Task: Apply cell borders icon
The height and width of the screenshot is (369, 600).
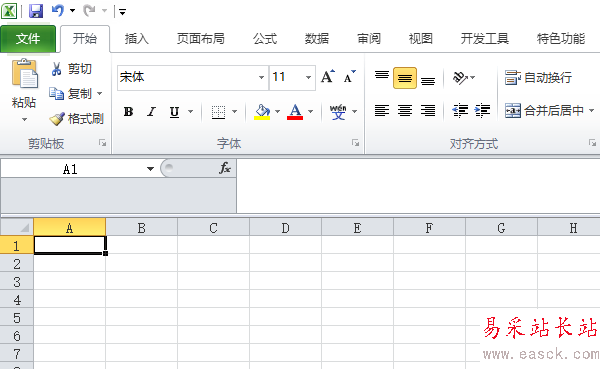Action: tap(218, 112)
